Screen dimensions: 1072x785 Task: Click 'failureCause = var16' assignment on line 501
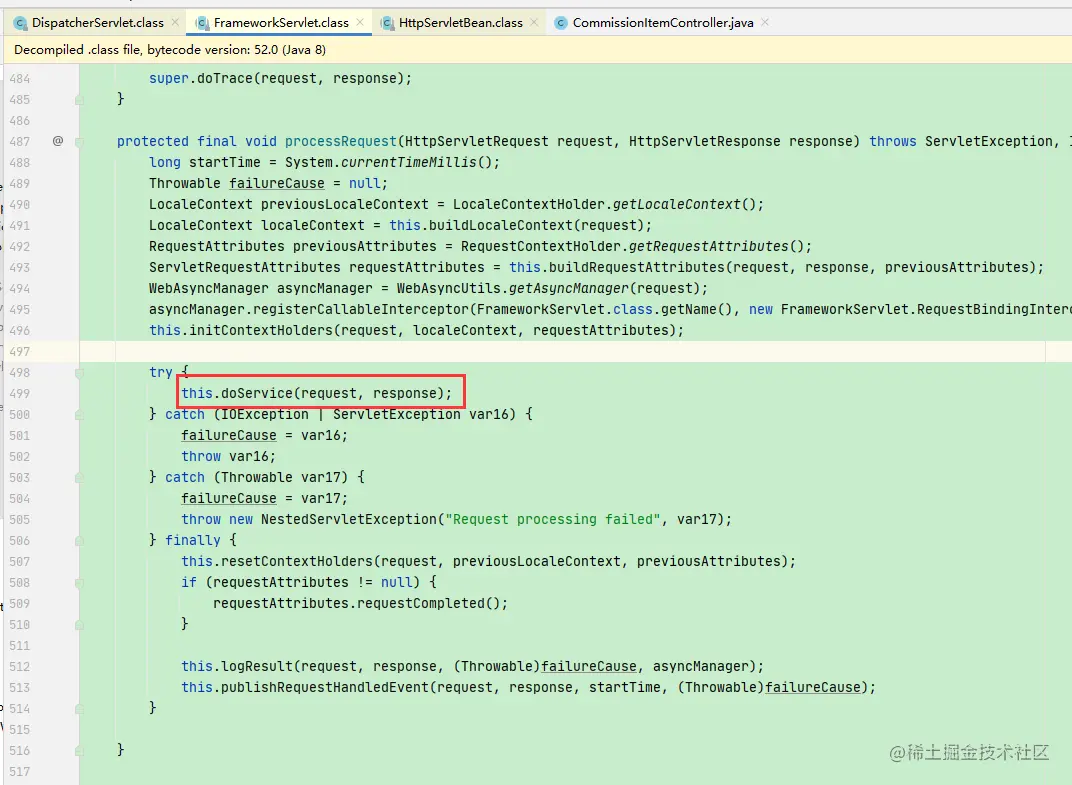pyautogui.click(x=264, y=436)
